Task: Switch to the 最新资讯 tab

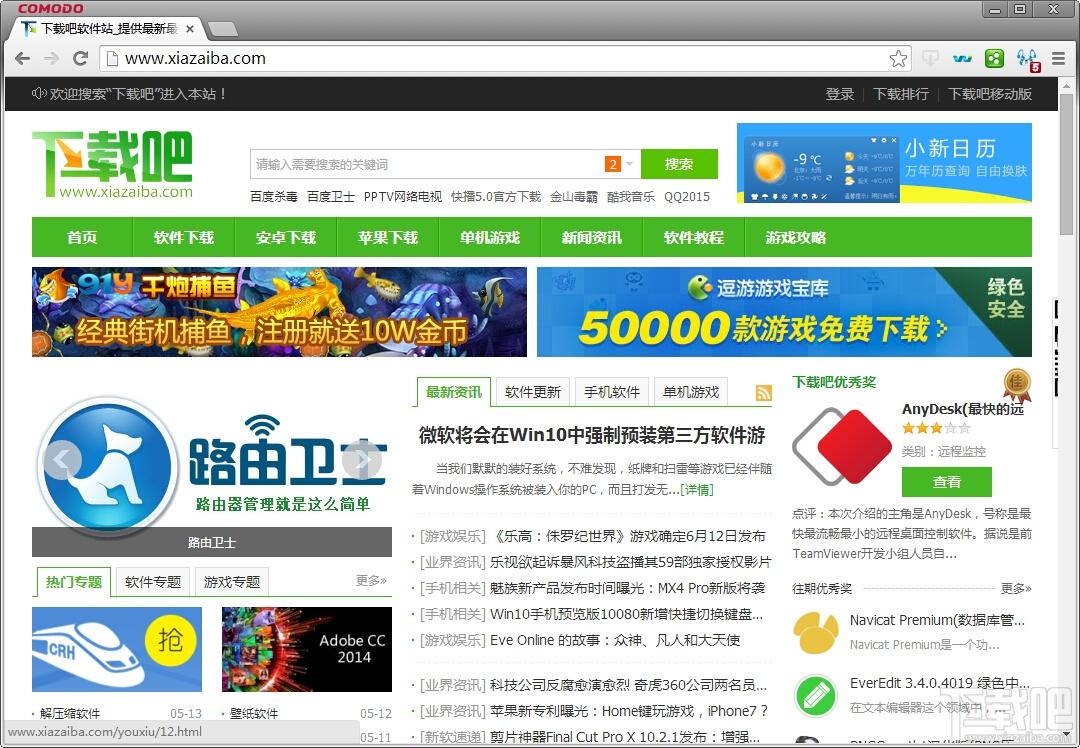Action: pos(454,392)
